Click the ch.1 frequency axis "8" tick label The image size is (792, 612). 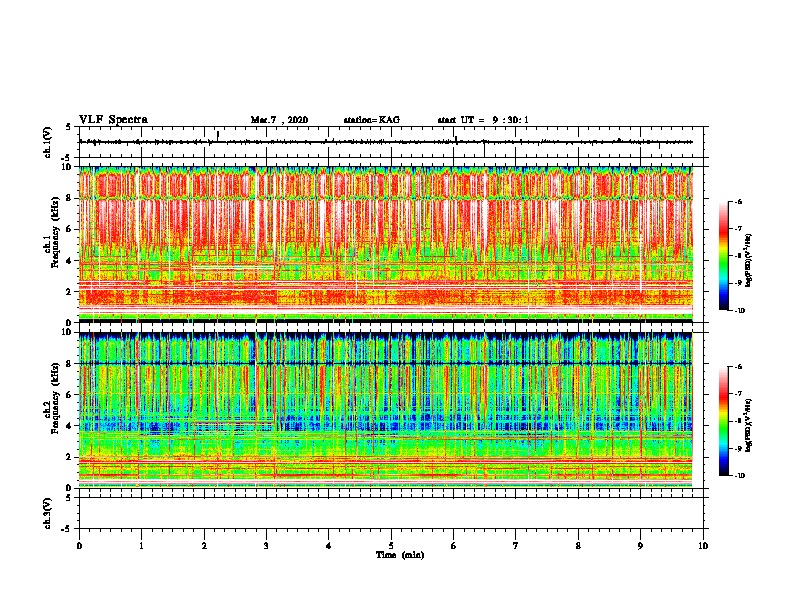pos(69,198)
